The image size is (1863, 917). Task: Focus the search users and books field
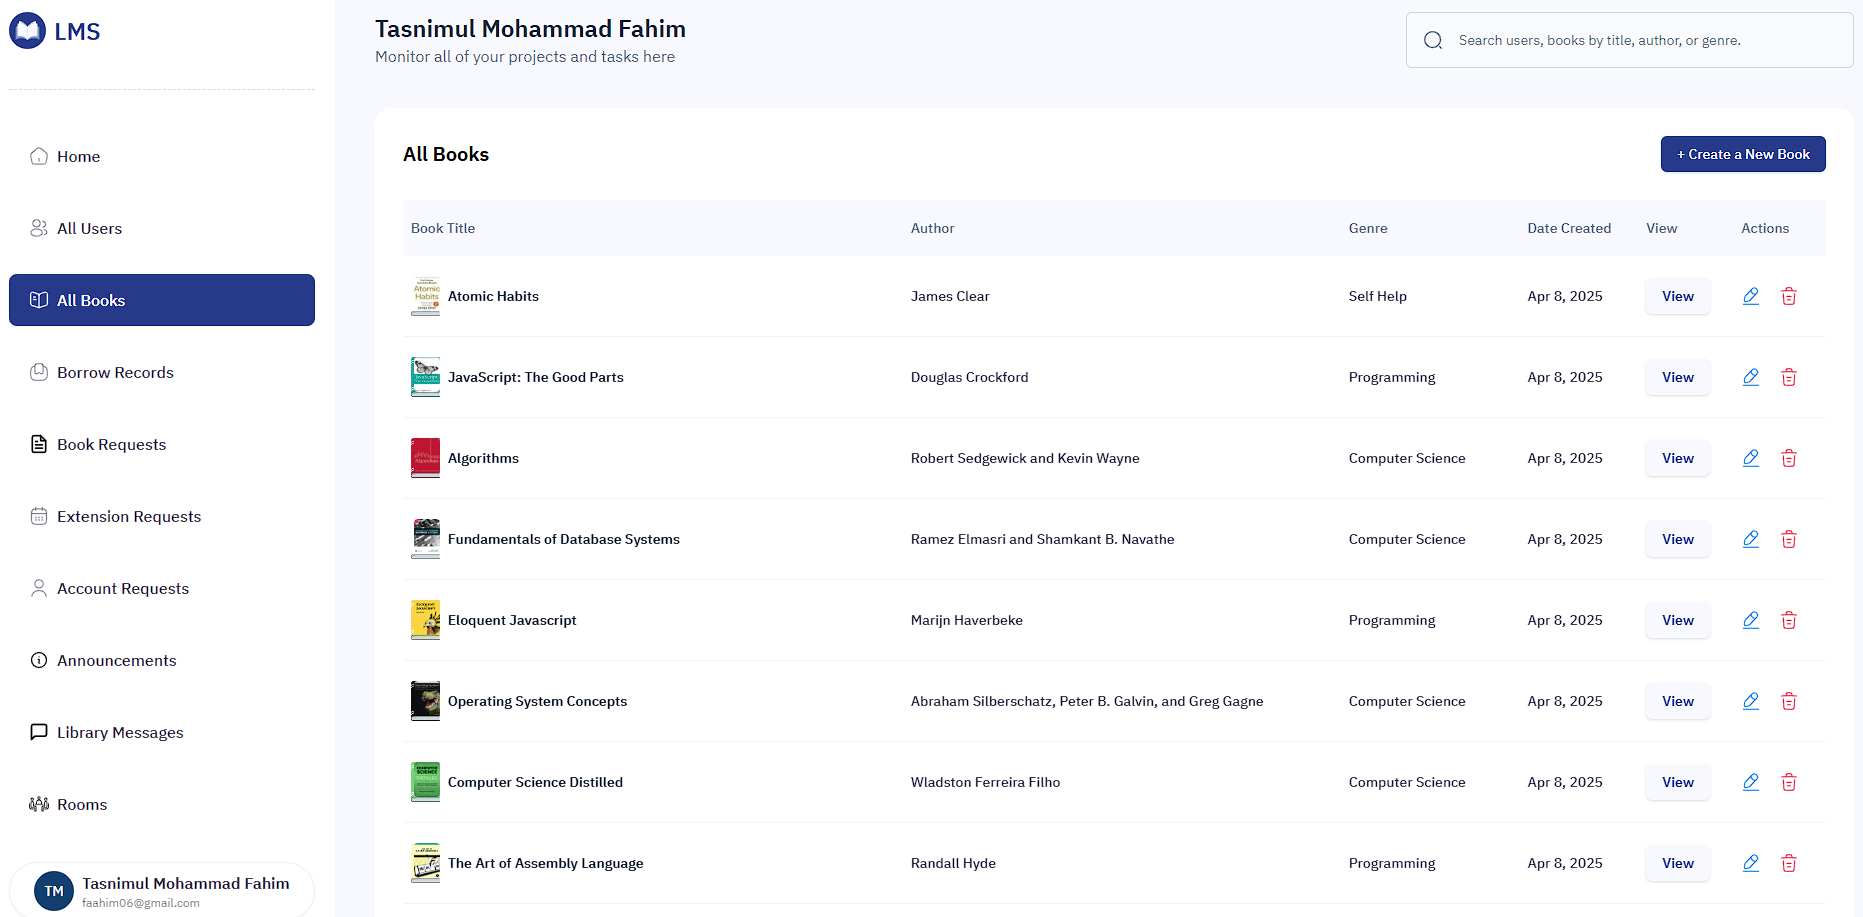(1629, 40)
